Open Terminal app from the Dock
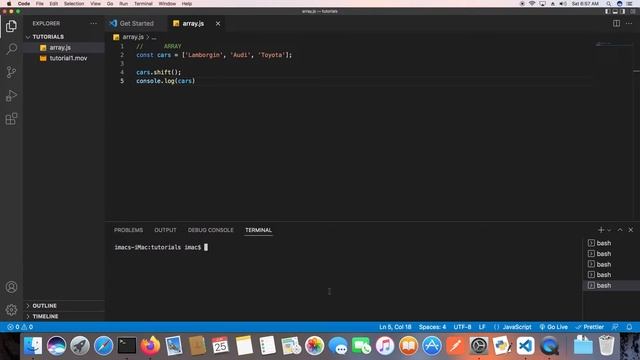Screen dimensions: 640x360 [127, 346]
